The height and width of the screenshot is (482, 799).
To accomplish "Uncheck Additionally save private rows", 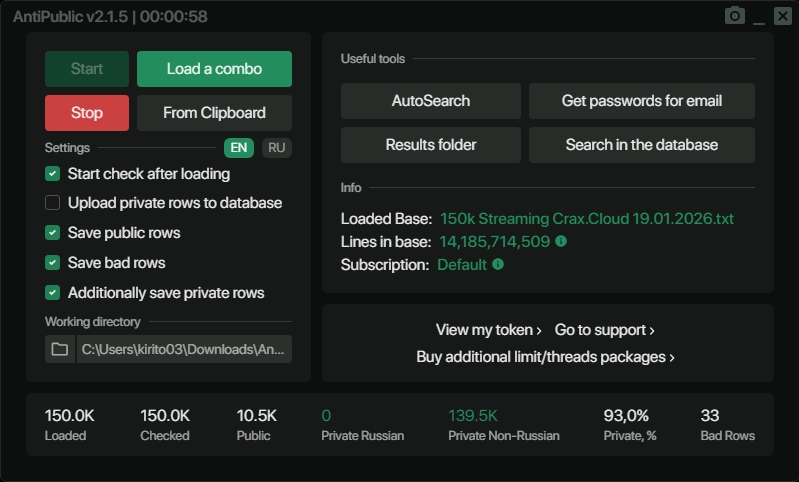I will (53, 293).
